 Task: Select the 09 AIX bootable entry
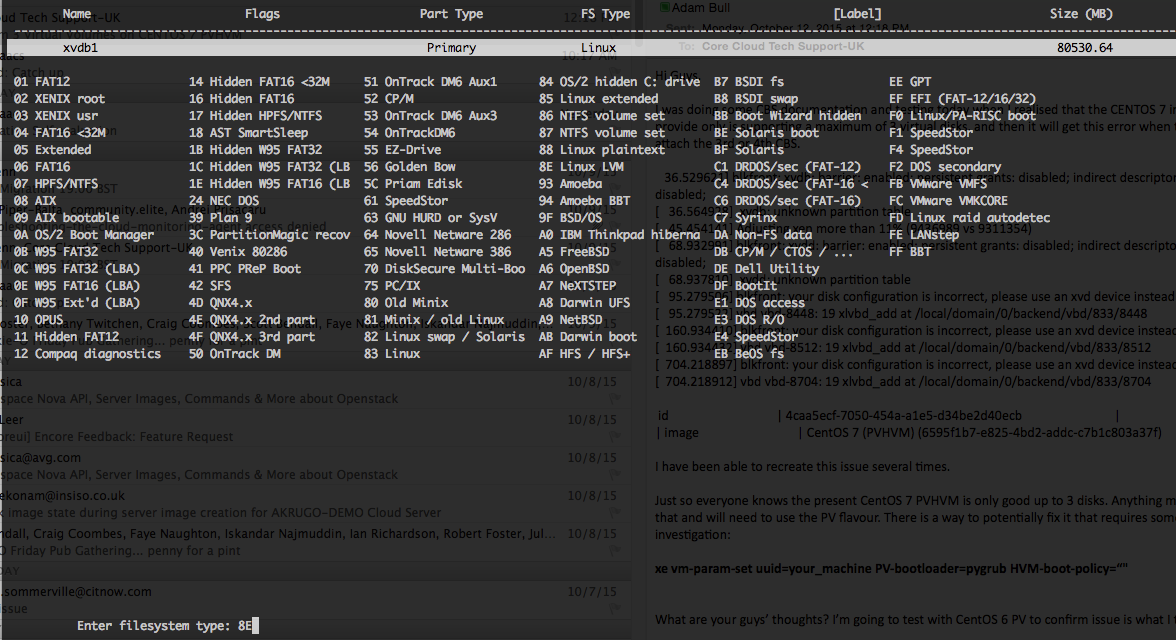66,218
